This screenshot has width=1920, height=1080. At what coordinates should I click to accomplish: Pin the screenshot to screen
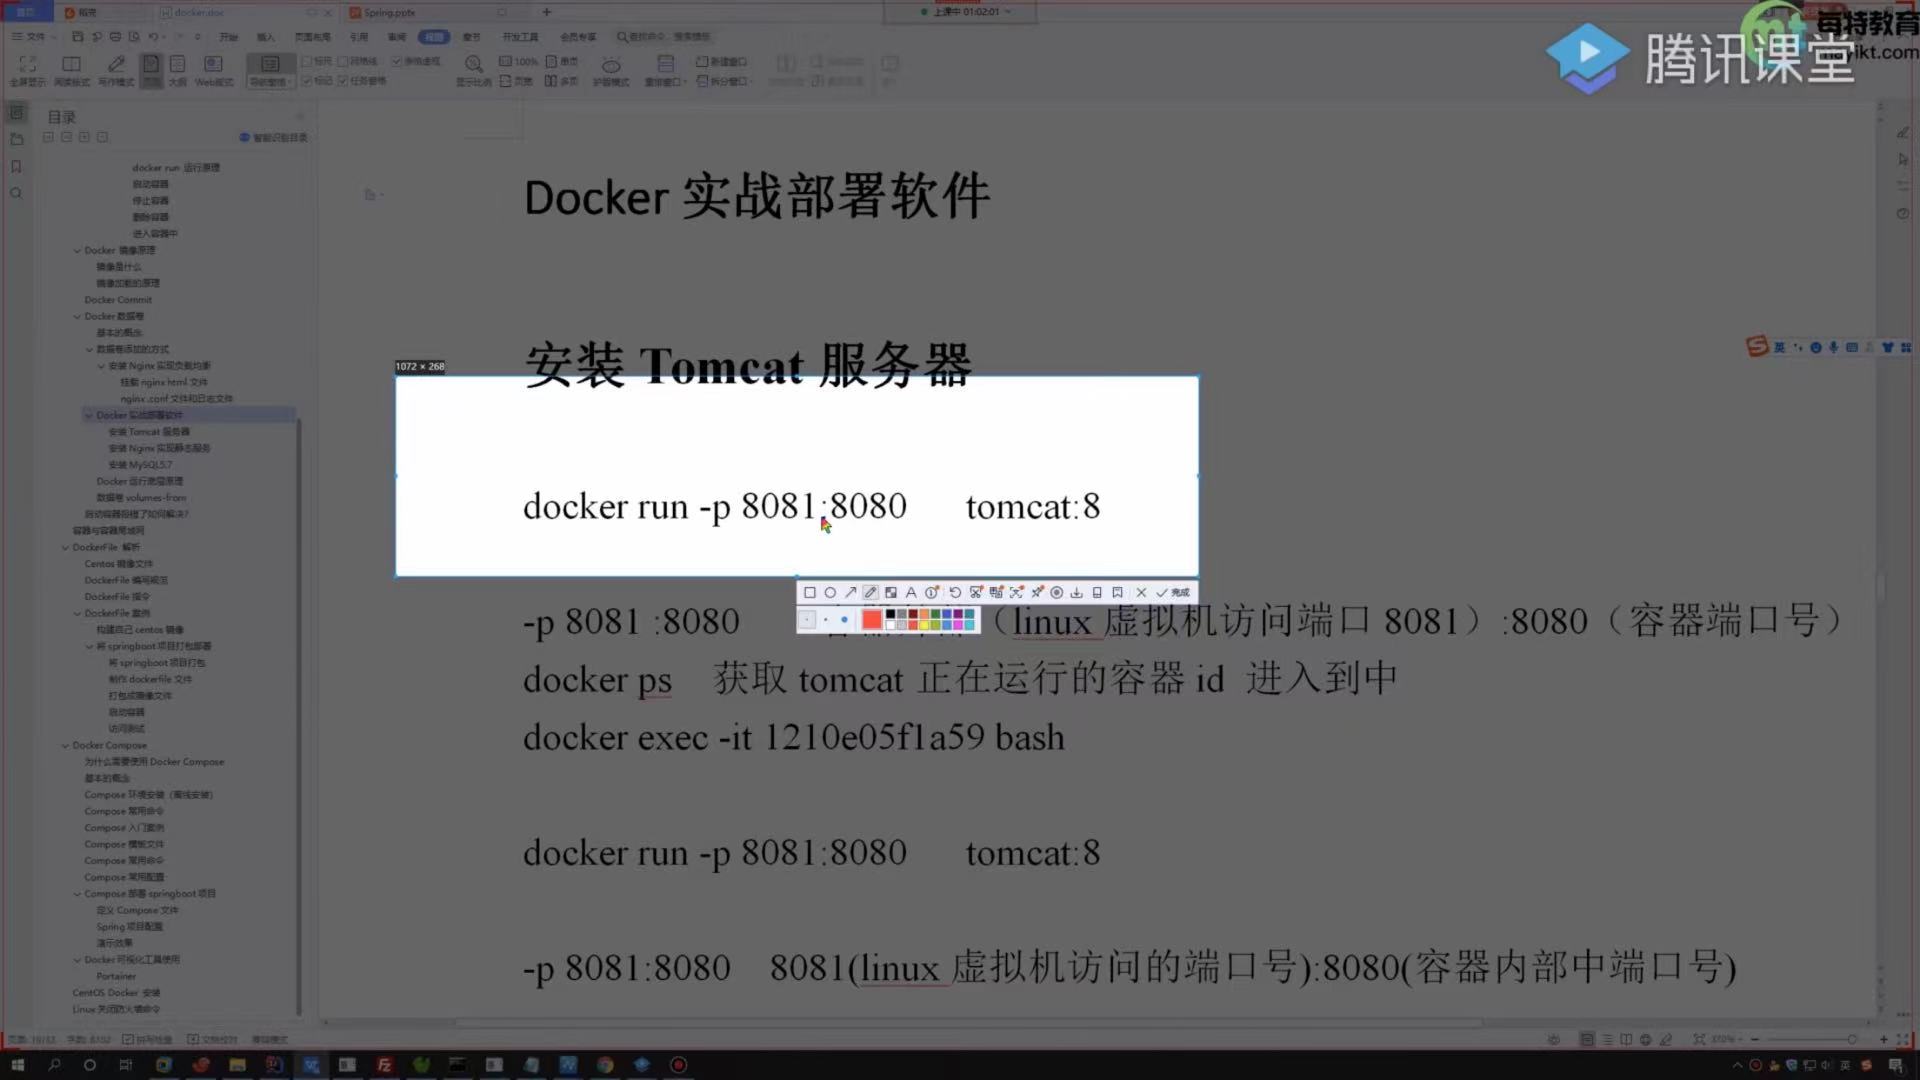click(x=1037, y=593)
